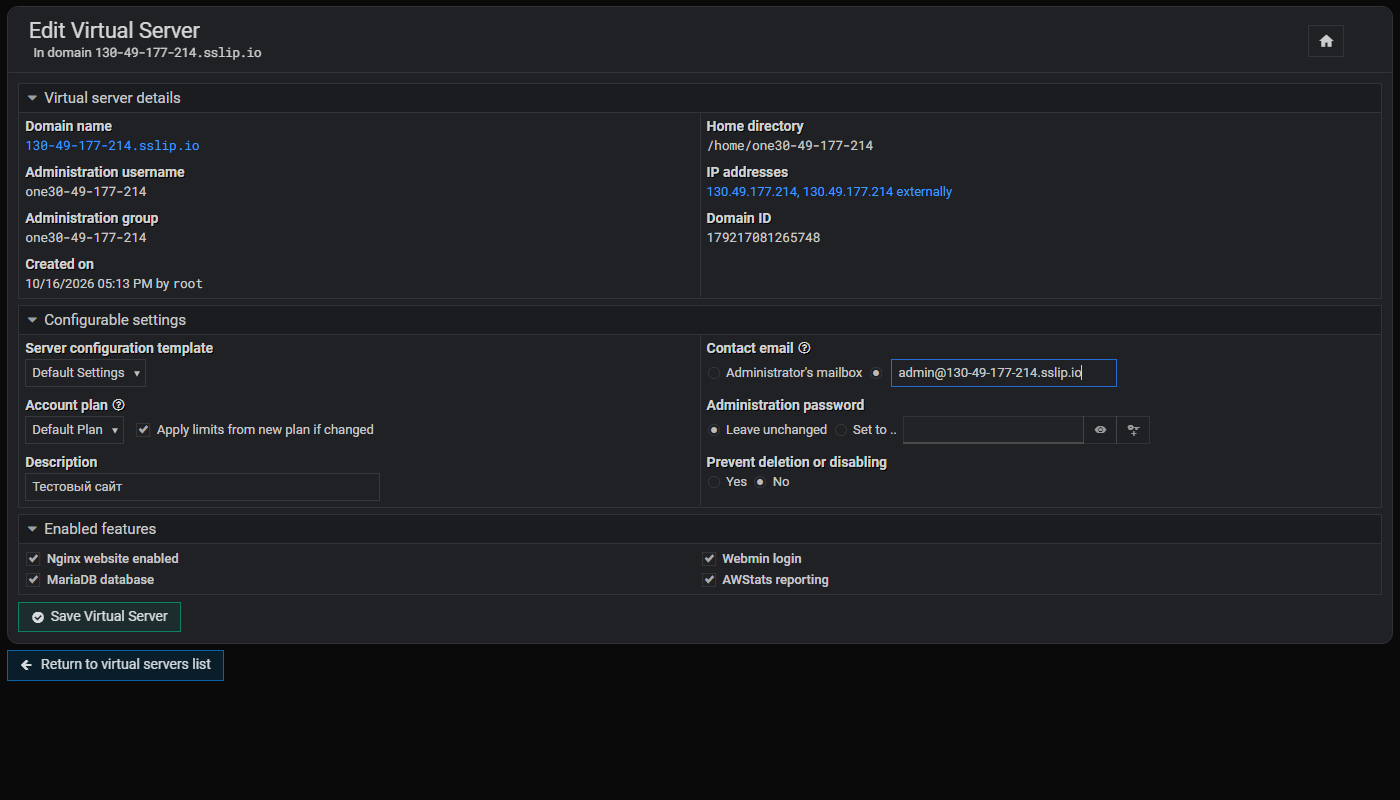Show password with the eye icon
Screen dimensions: 1400x800
[x=1100, y=430]
